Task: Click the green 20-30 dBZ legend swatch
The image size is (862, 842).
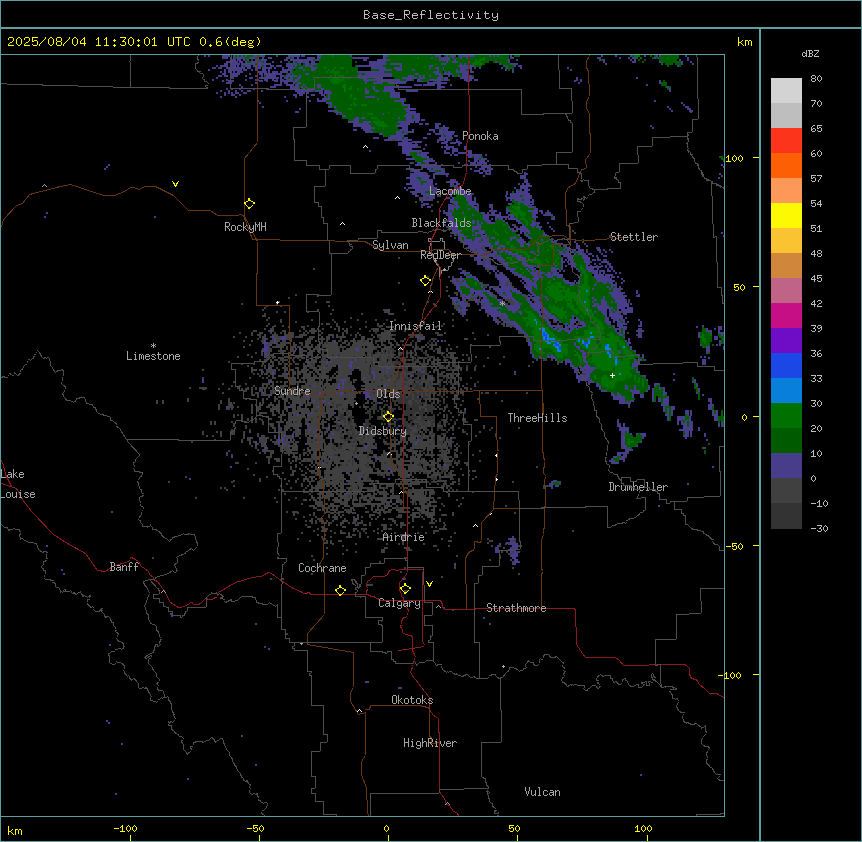Action: coord(786,416)
